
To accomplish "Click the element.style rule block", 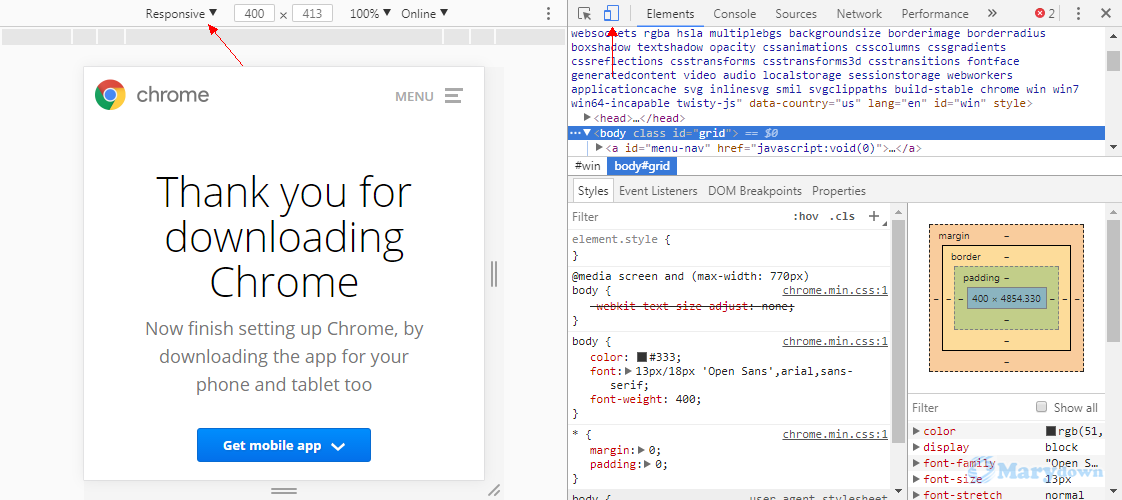I will tap(730, 247).
